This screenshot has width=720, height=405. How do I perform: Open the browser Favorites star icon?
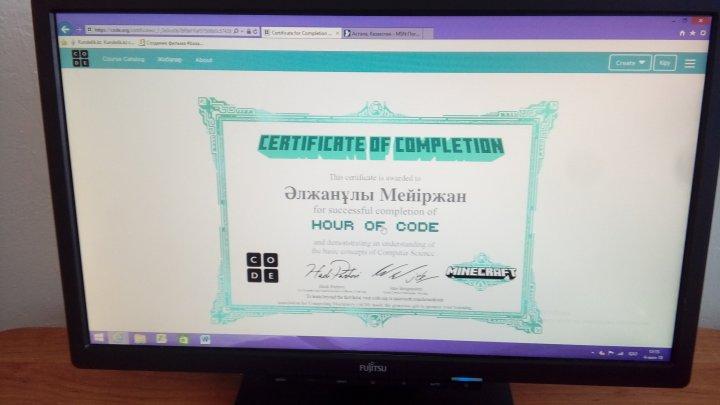692,33
